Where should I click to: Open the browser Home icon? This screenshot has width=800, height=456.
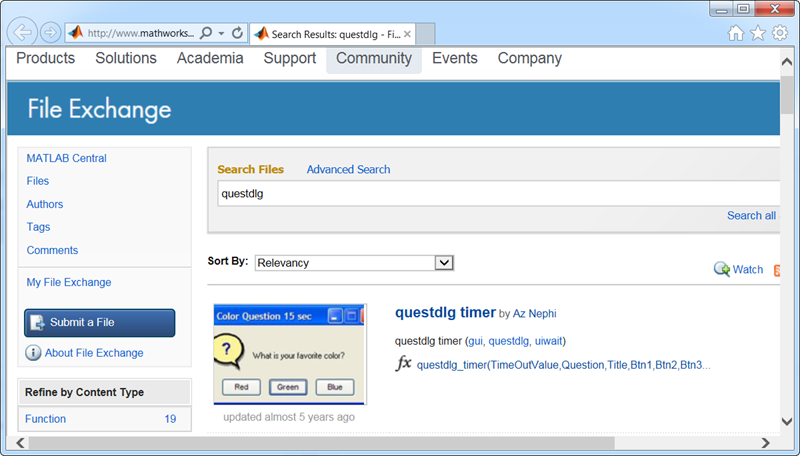(x=736, y=33)
